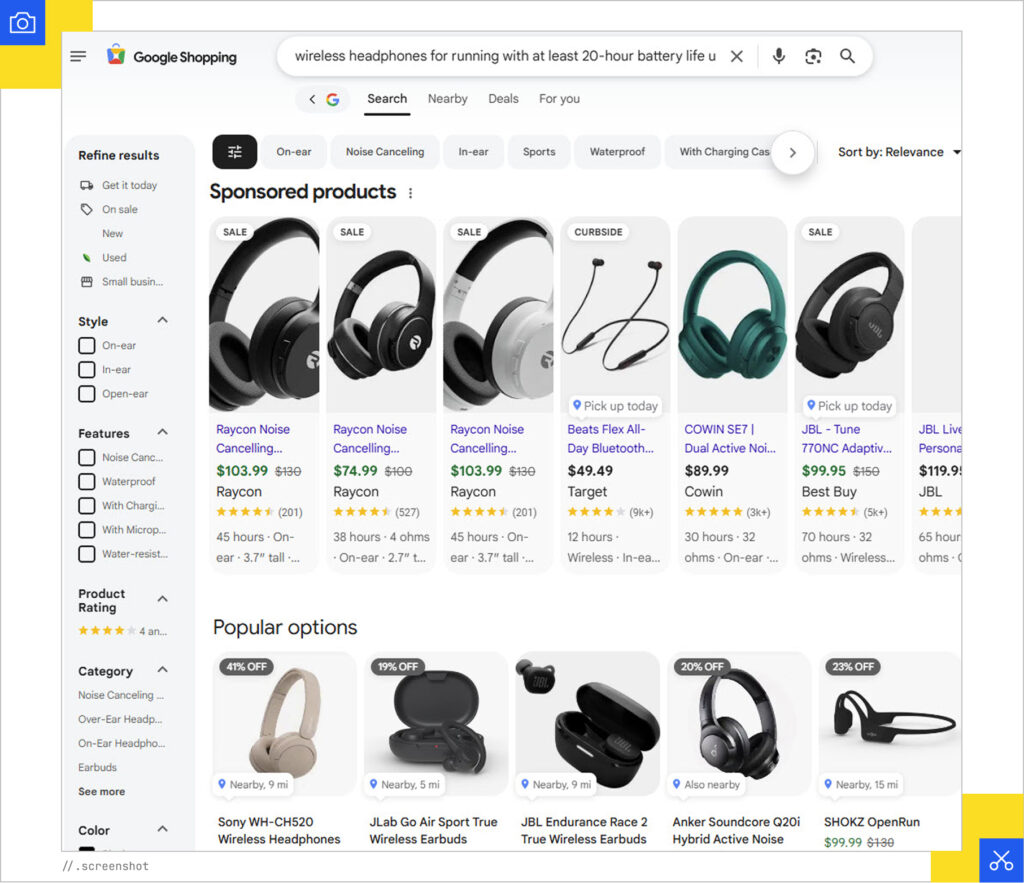Enable the On-ear style checkbox
Viewport: 1024px width, 883px height.
click(86, 345)
